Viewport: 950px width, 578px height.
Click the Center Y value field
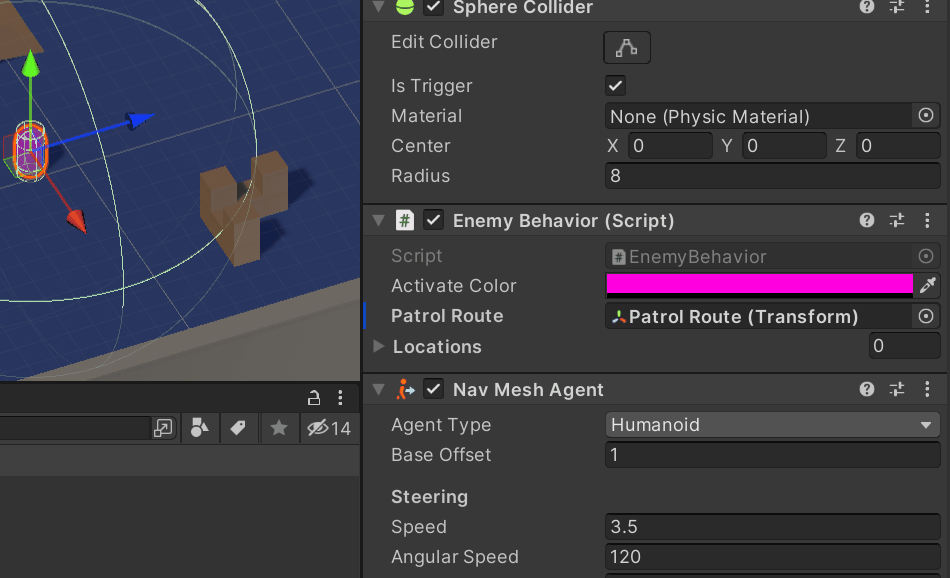[784, 146]
